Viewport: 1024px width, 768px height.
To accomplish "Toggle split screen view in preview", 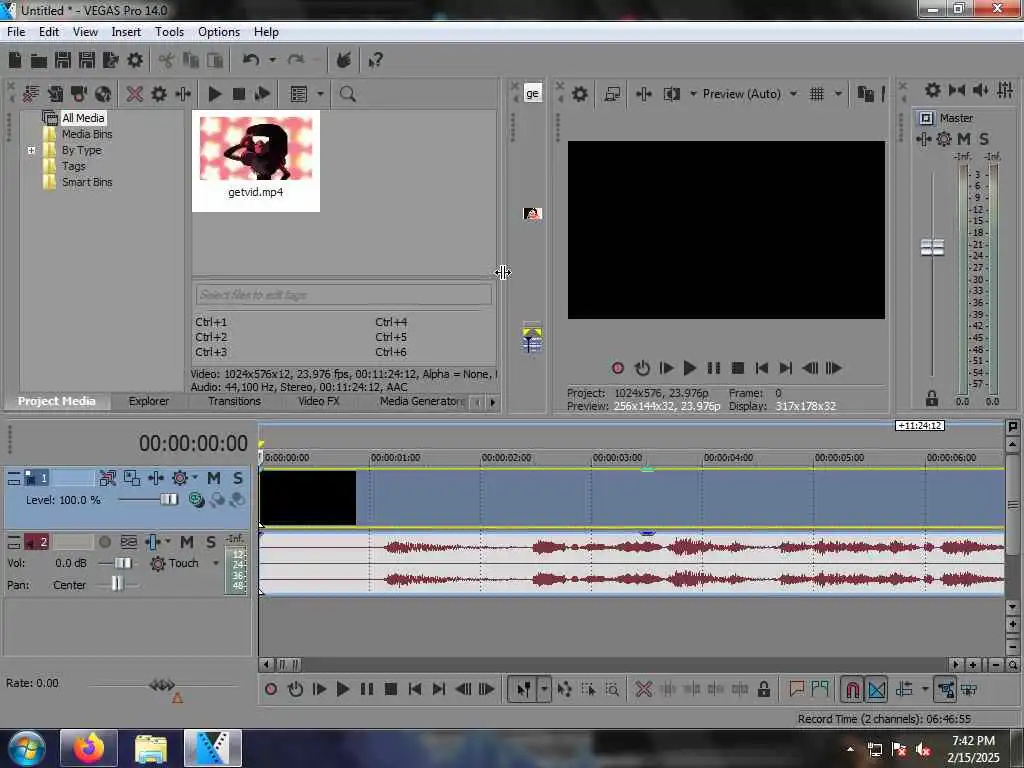I will coord(672,94).
